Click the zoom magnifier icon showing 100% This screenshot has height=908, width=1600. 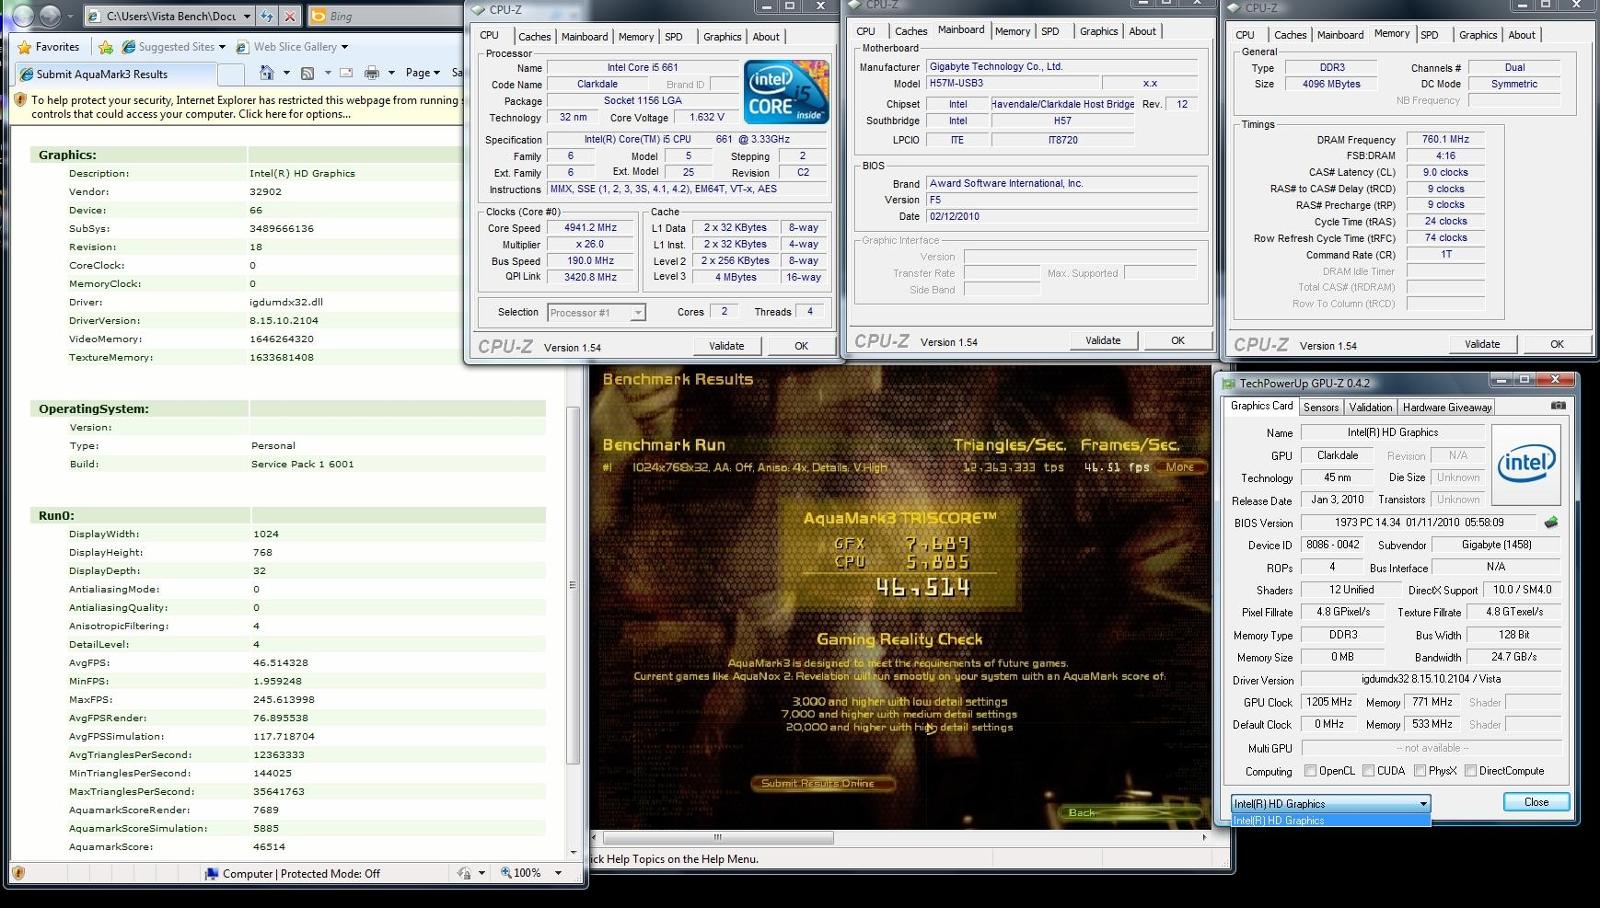(x=506, y=873)
